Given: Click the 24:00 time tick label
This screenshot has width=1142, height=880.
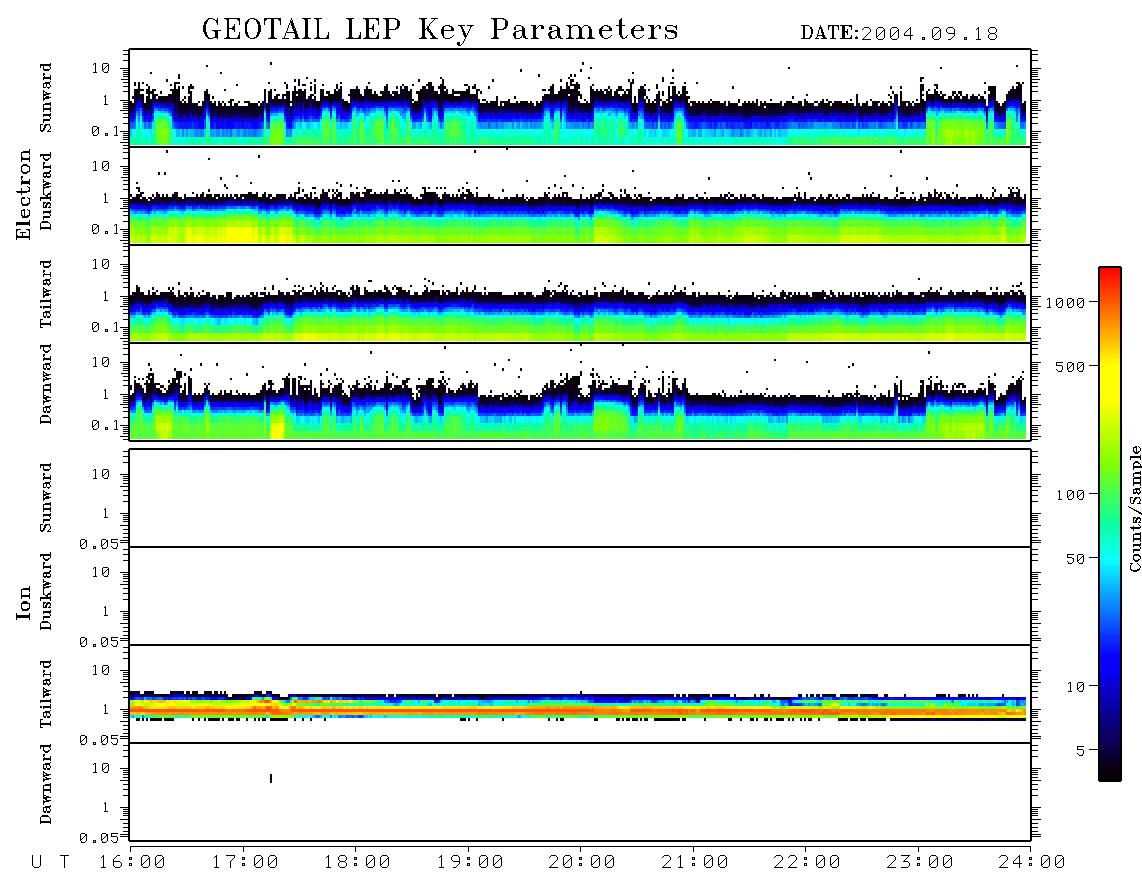Looking at the screenshot, I should tap(1033, 863).
